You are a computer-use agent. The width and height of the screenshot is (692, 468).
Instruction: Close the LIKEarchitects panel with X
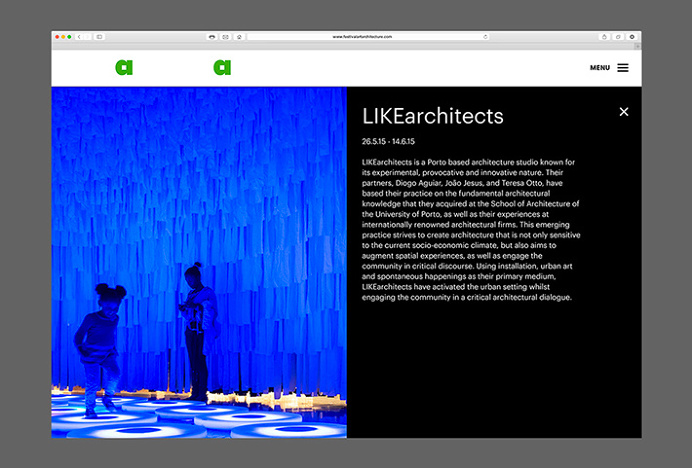(624, 112)
